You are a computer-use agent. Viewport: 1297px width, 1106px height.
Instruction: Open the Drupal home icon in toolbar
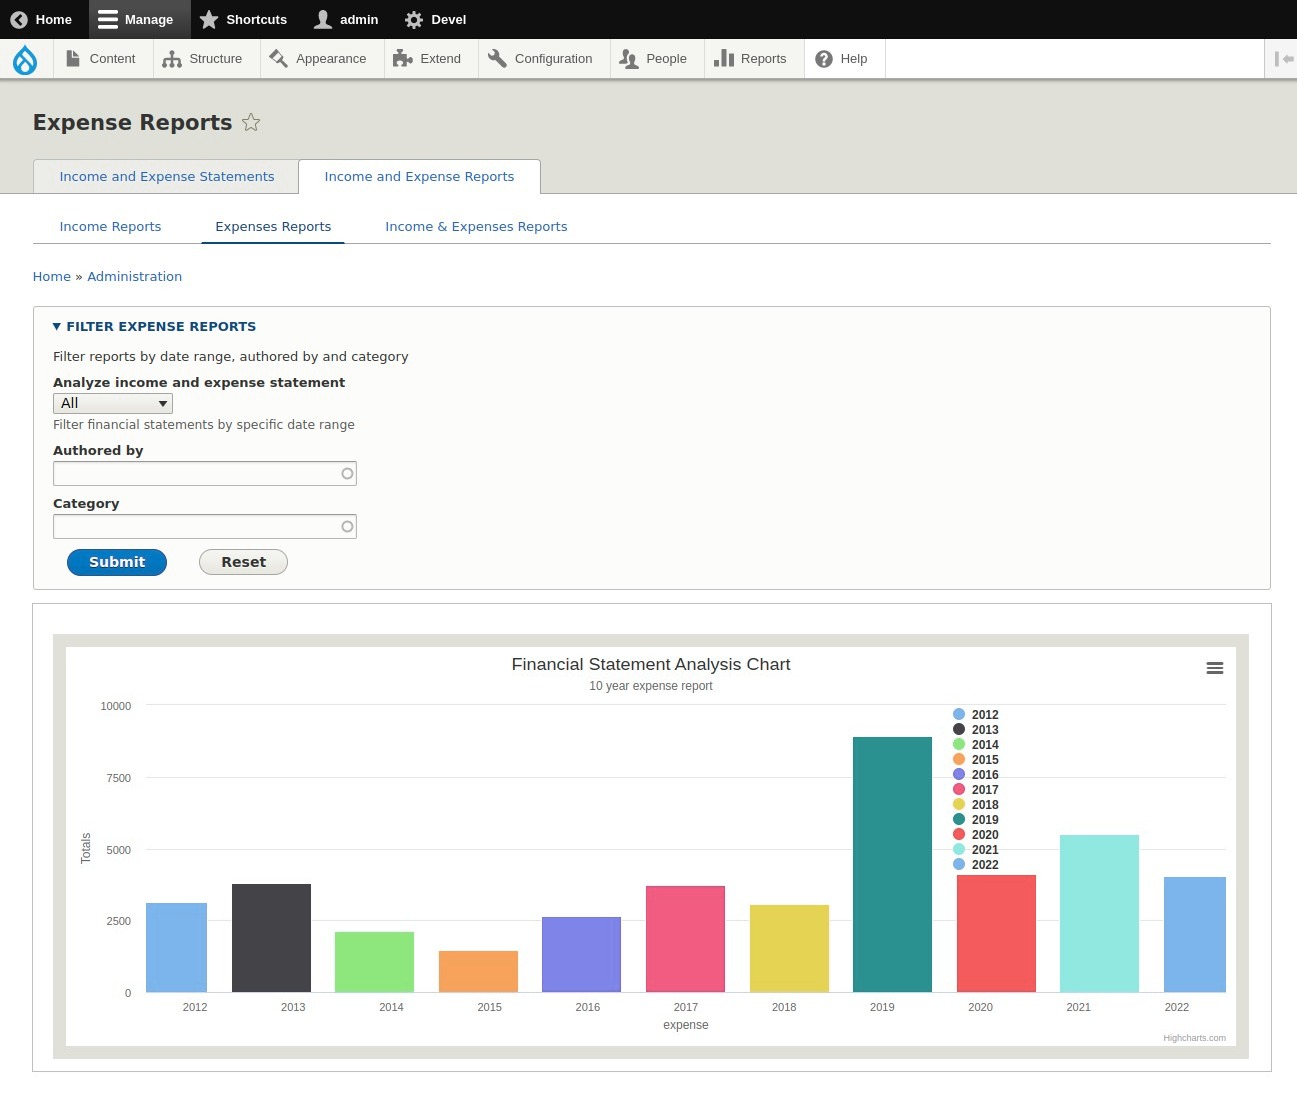(25, 58)
